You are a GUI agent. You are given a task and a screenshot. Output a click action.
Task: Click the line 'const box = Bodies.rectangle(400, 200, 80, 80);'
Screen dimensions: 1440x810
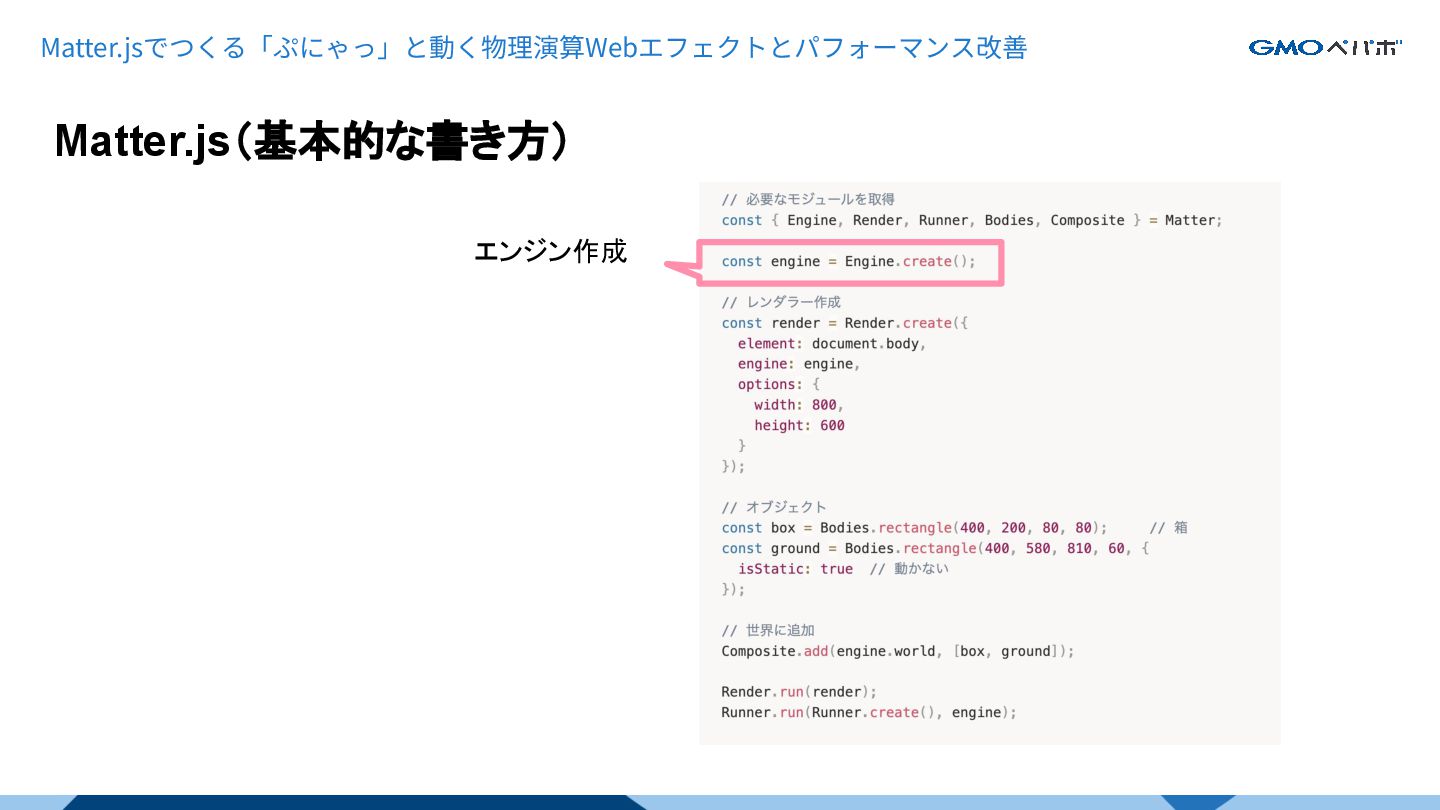914,528
